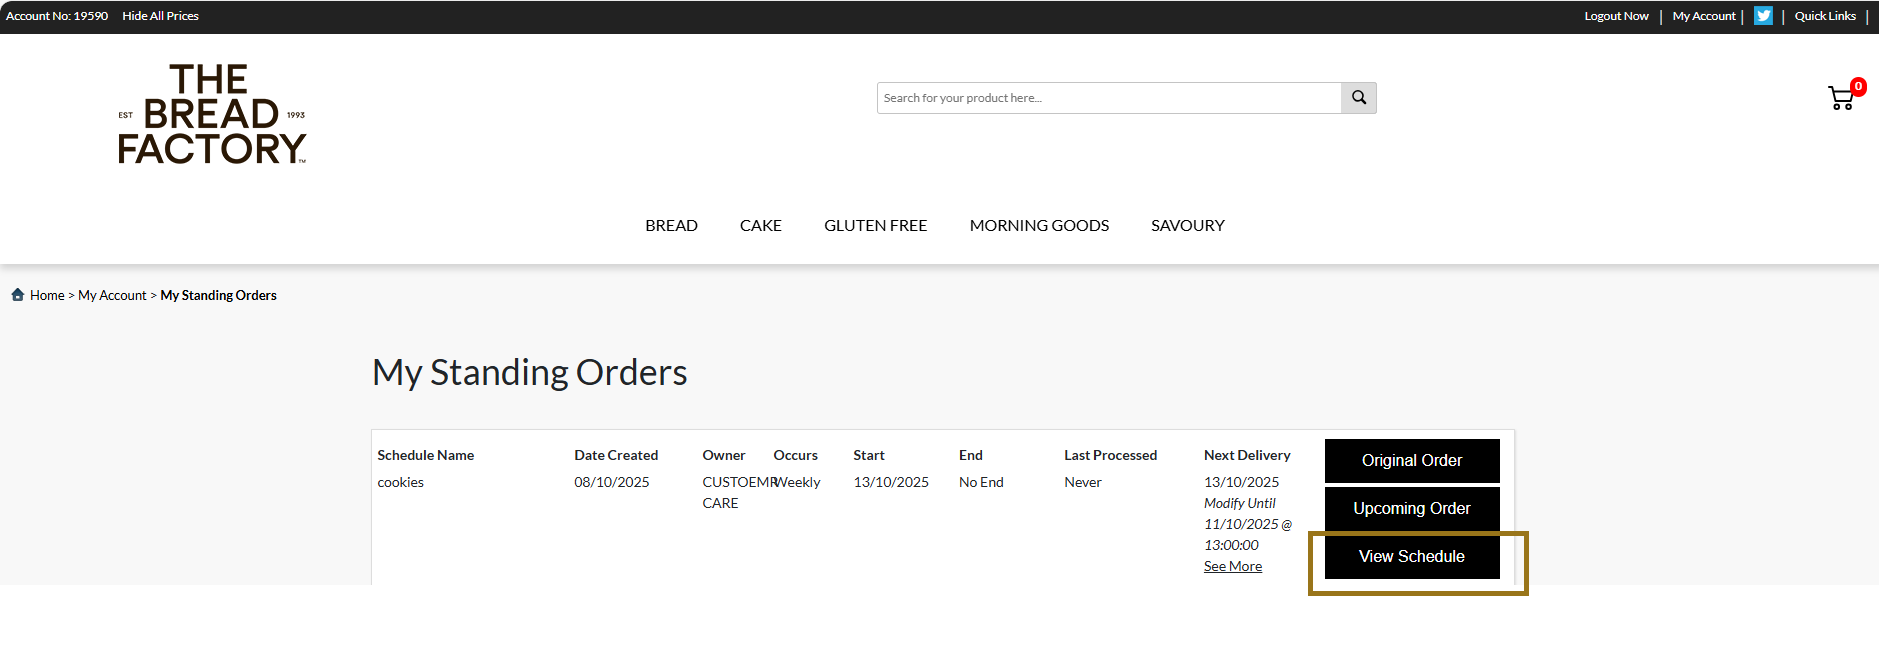Open the MORNING GOODS menu
The image size is (1889, 648).
point(1039,226)
